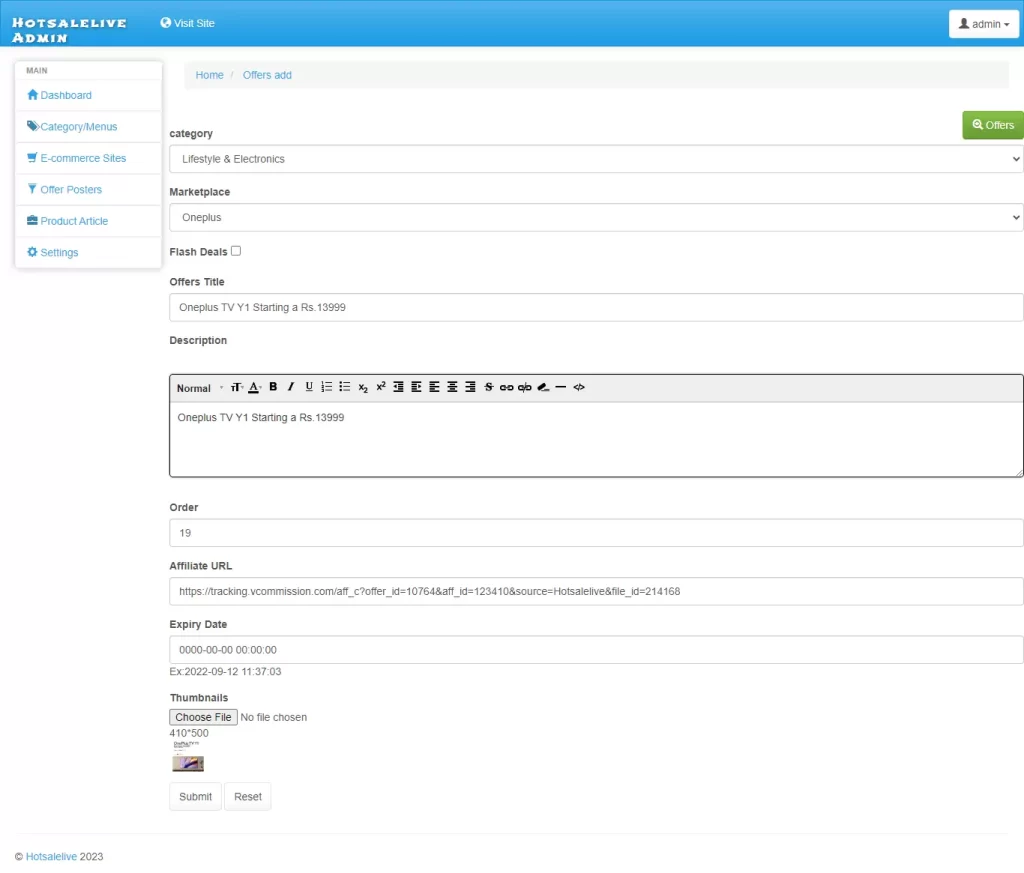Align description text right
Image resolution: width=1024 pixels, height=873 pixels.
point(470,387)
